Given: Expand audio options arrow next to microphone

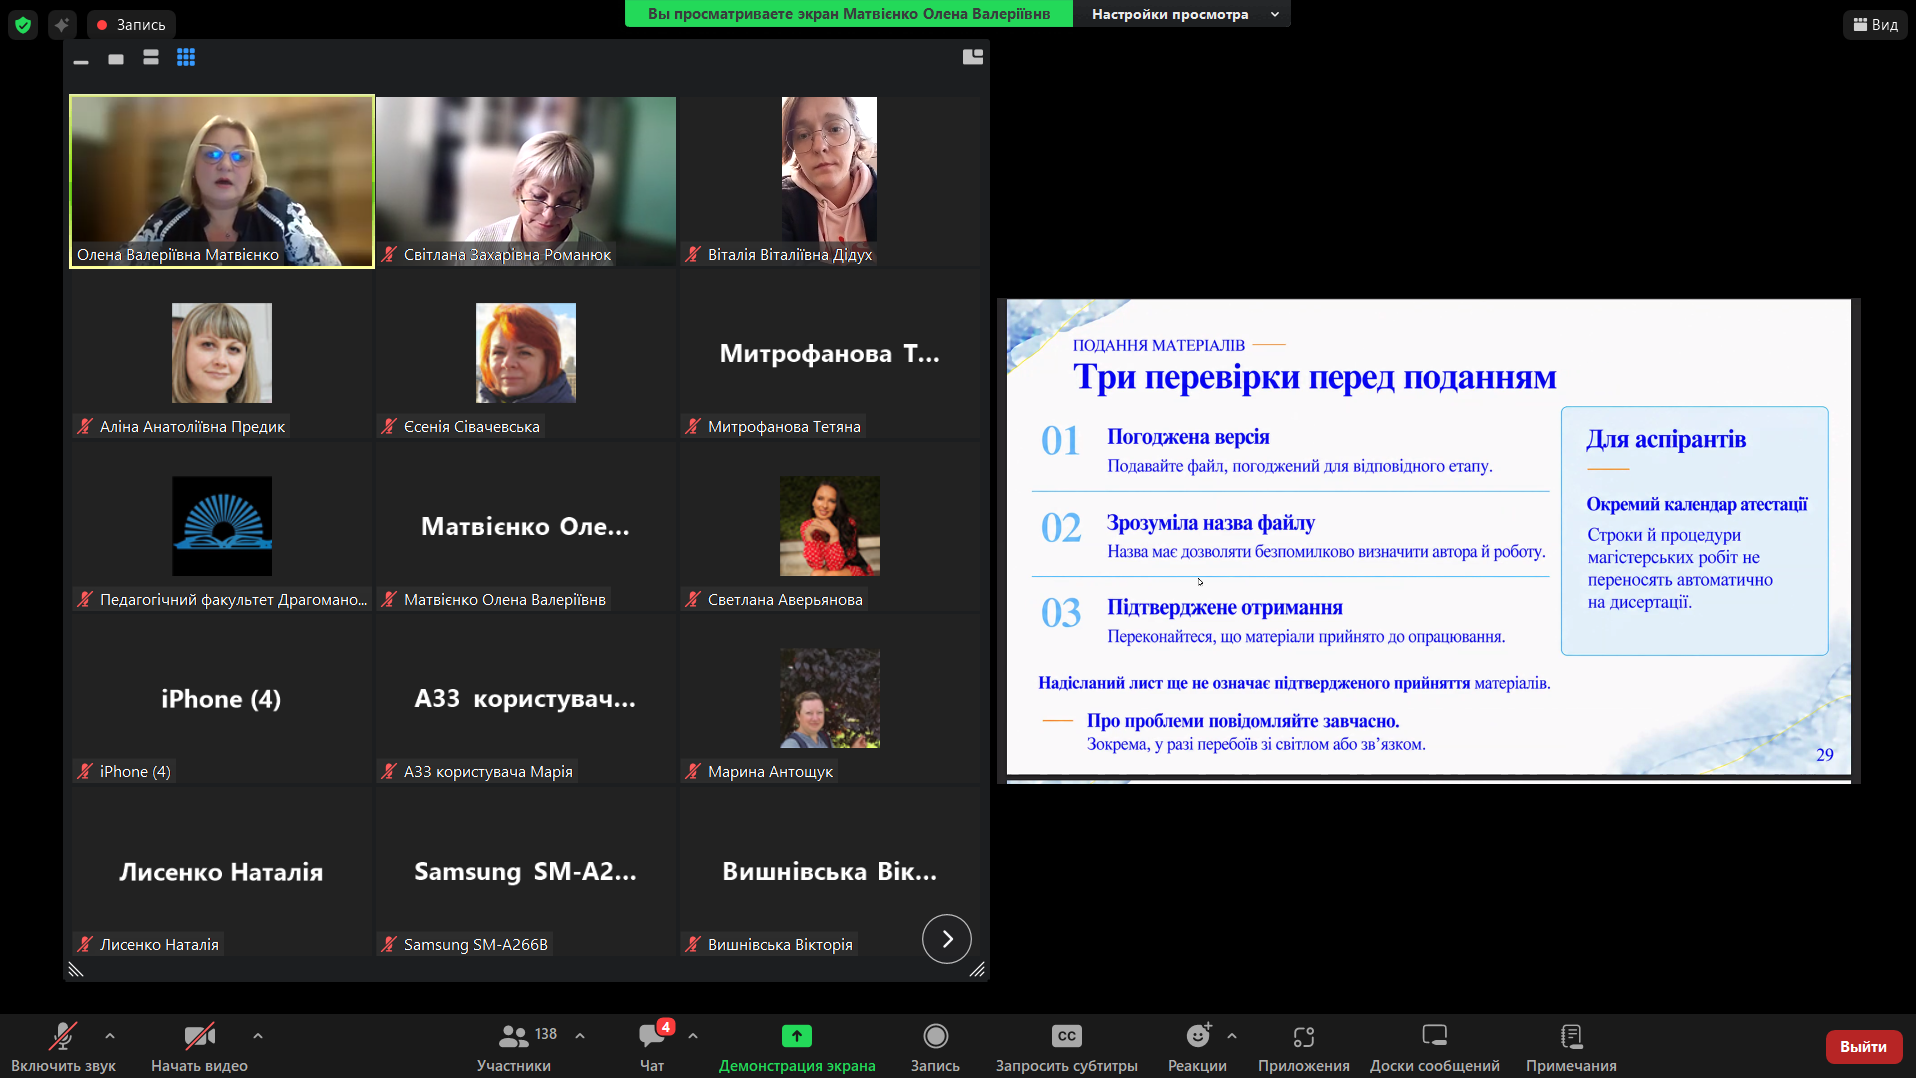Looking at the screenshot, I should [x=110, y=1036].
